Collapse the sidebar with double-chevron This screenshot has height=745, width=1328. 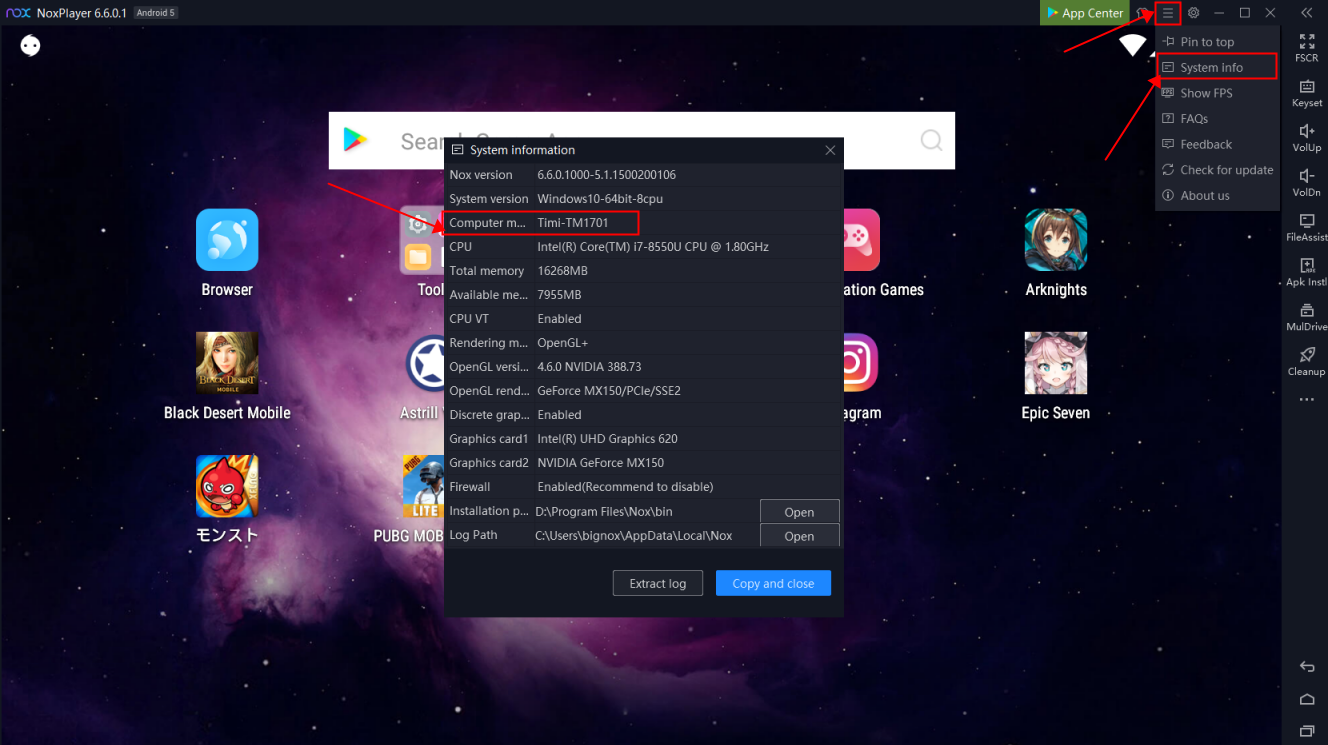[x=1306, y=13]
